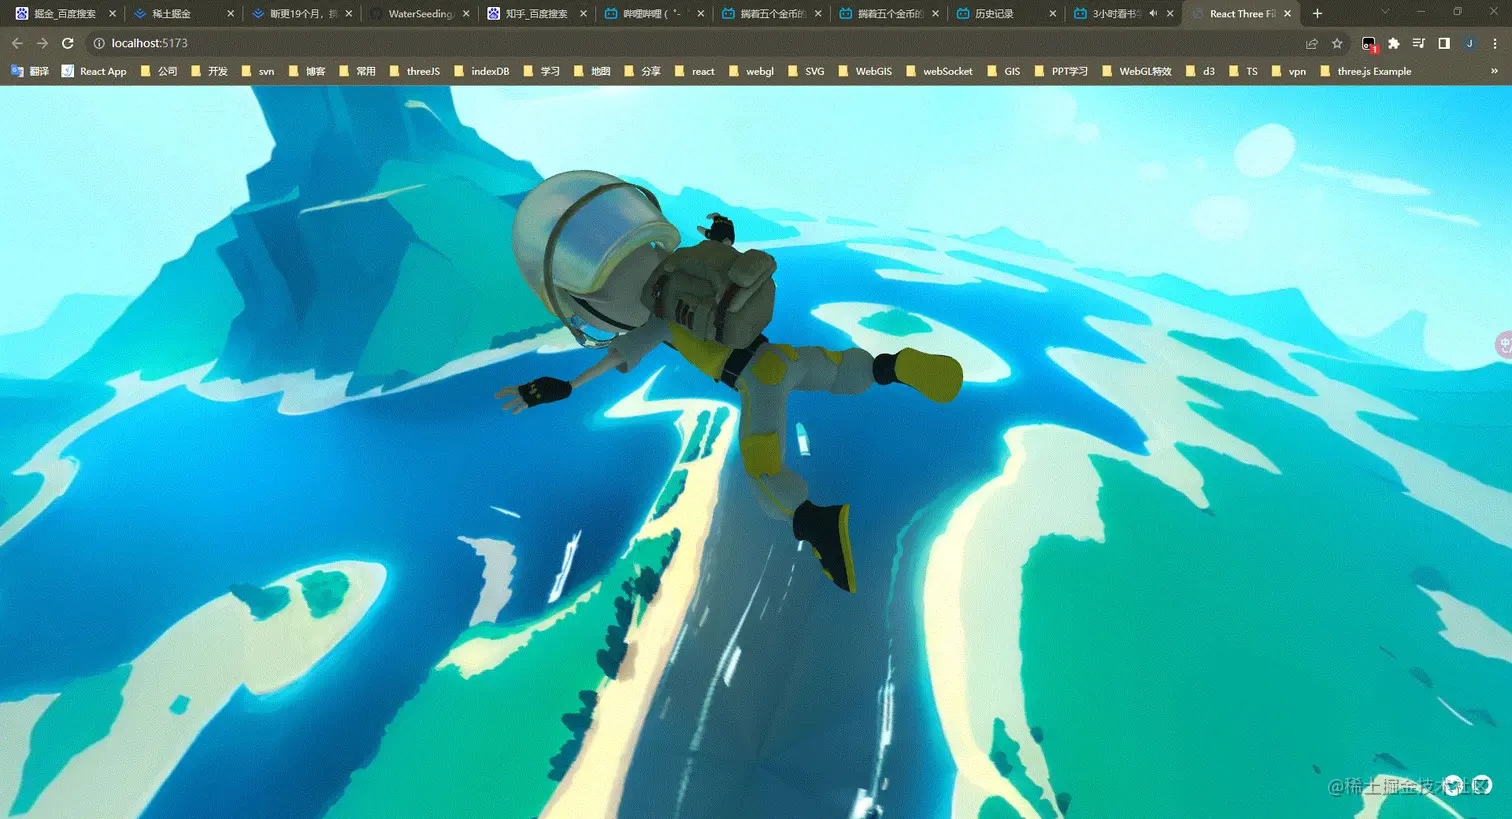Open the indexDB bookmark folder

point(481,71)
